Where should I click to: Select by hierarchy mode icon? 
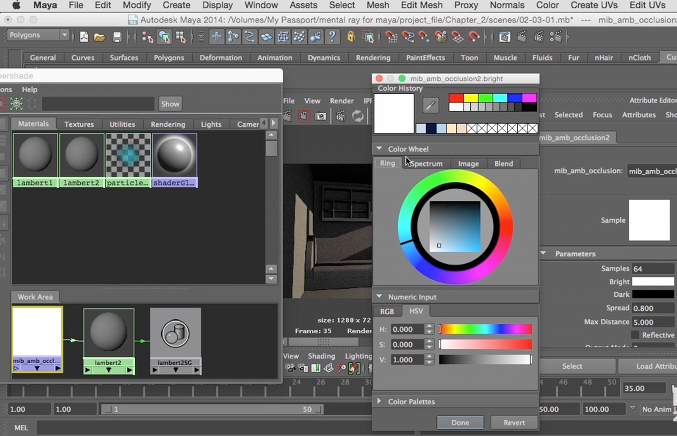[x=147, y=37]
